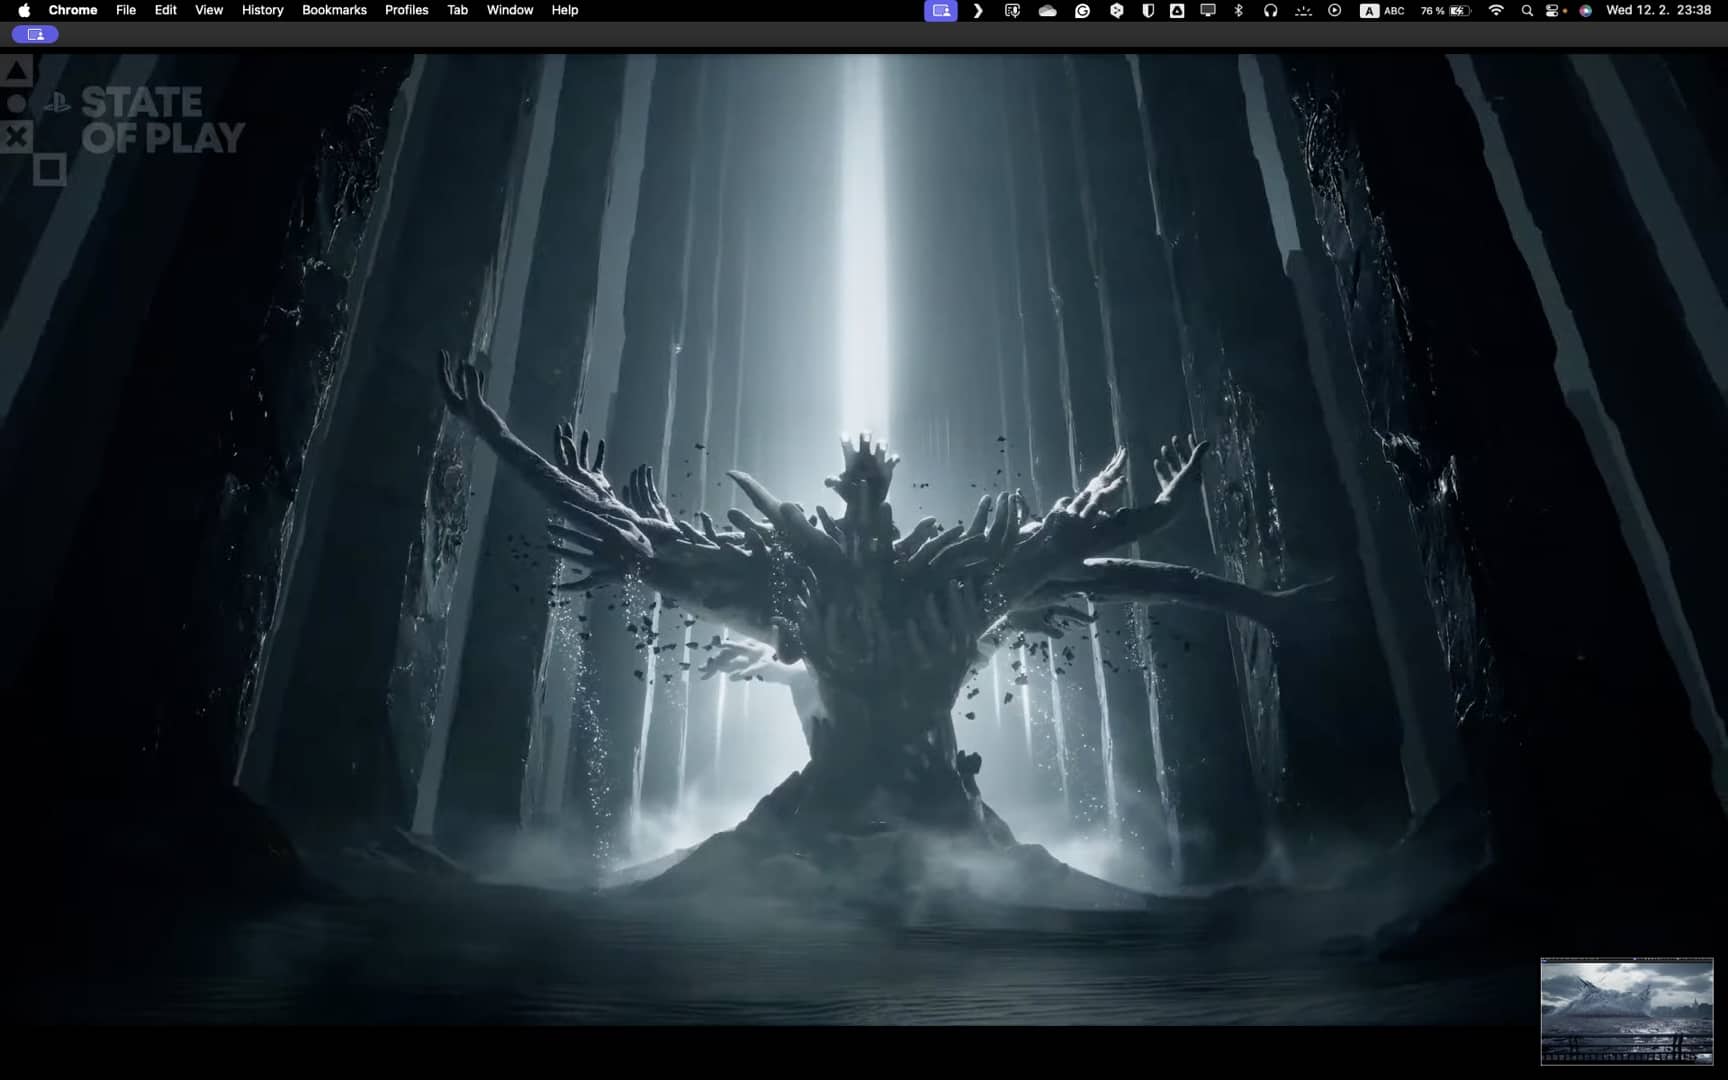Open the Wi-Fi menu bar icon
Image resolution: width=1728 pixels, height=1080 pixels.
coord(1496,11)
